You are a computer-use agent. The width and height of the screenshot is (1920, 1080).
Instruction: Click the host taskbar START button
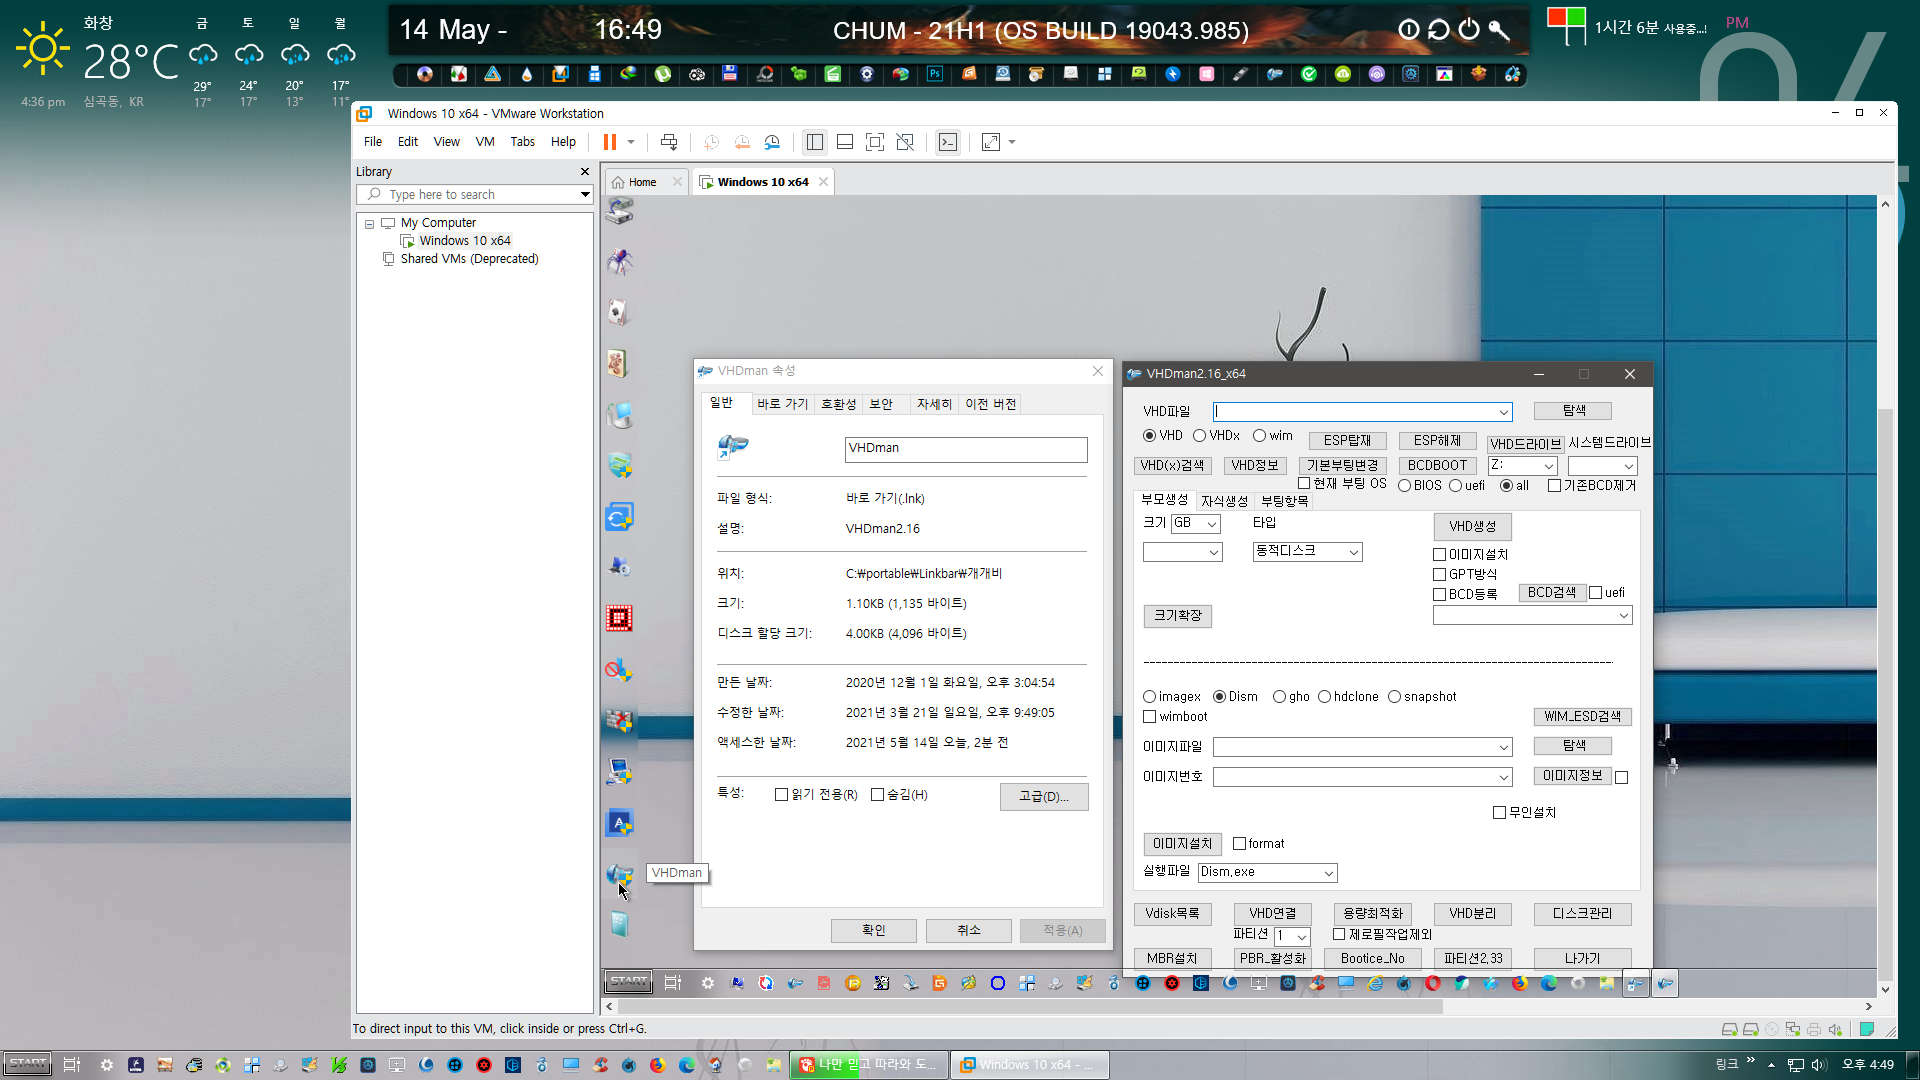point(28,1064)
